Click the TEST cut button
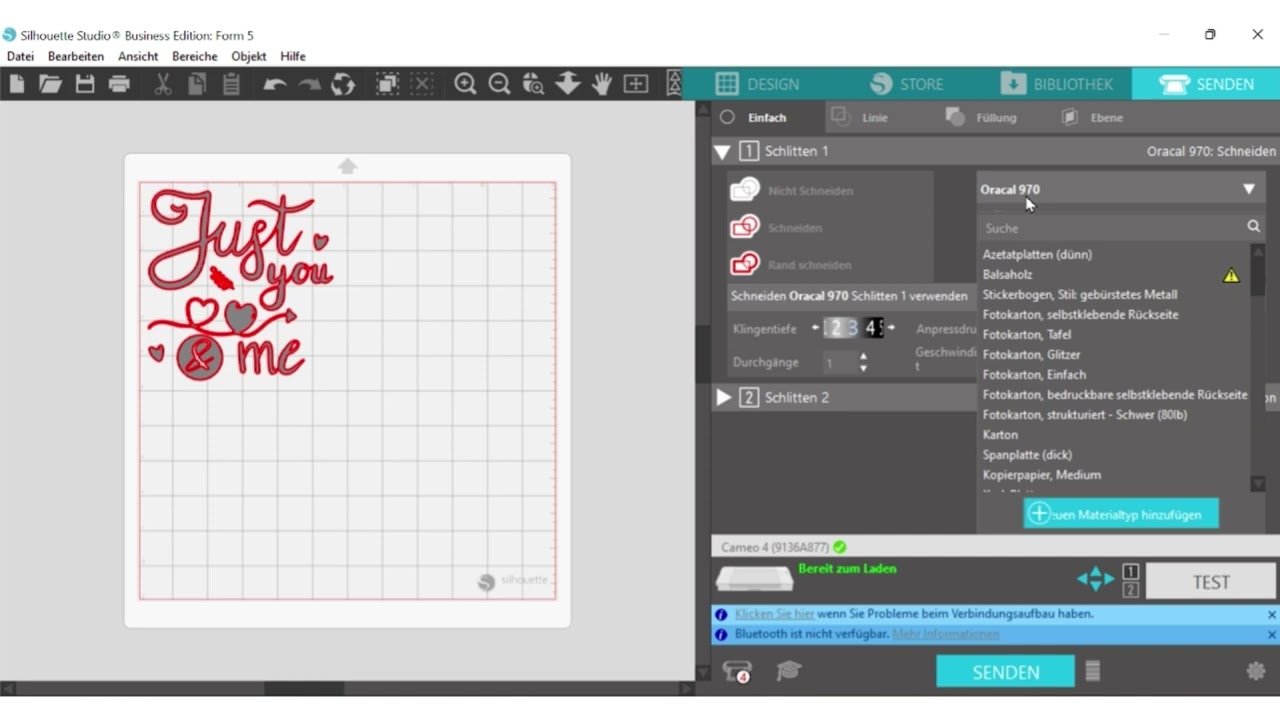 coord(1211,582)
